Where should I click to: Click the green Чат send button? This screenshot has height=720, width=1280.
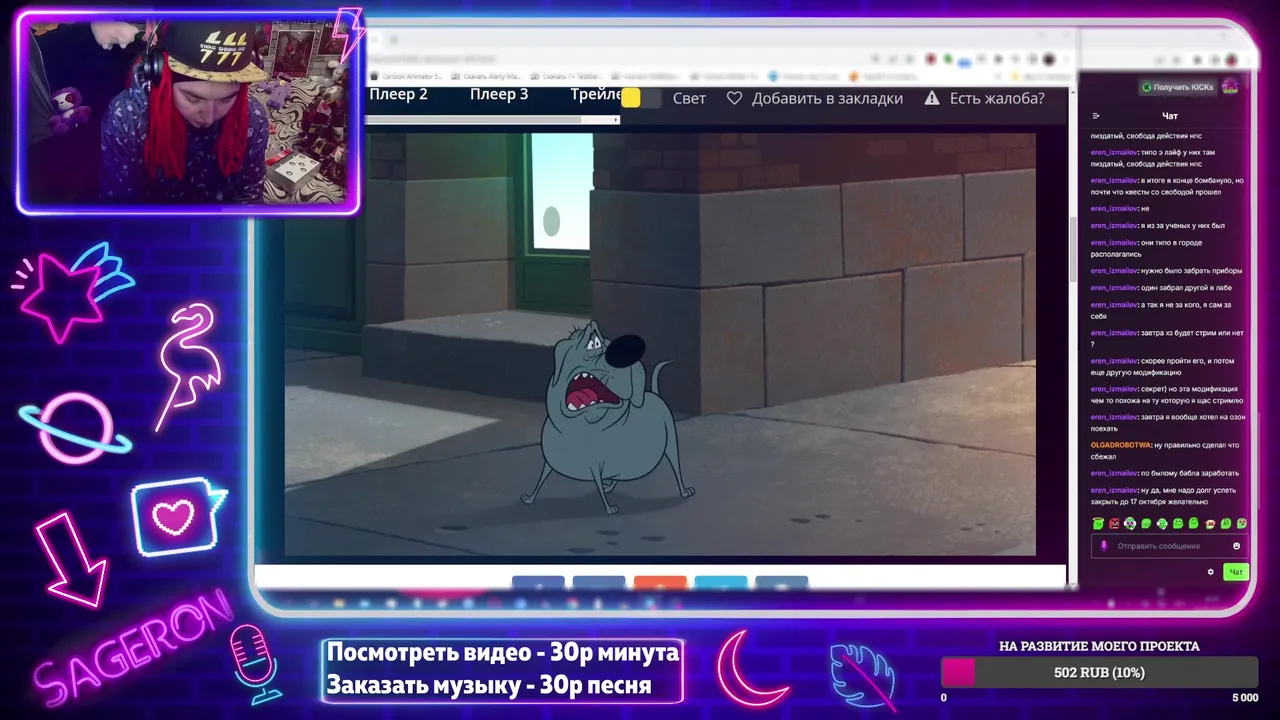(x=1236, y=572)
